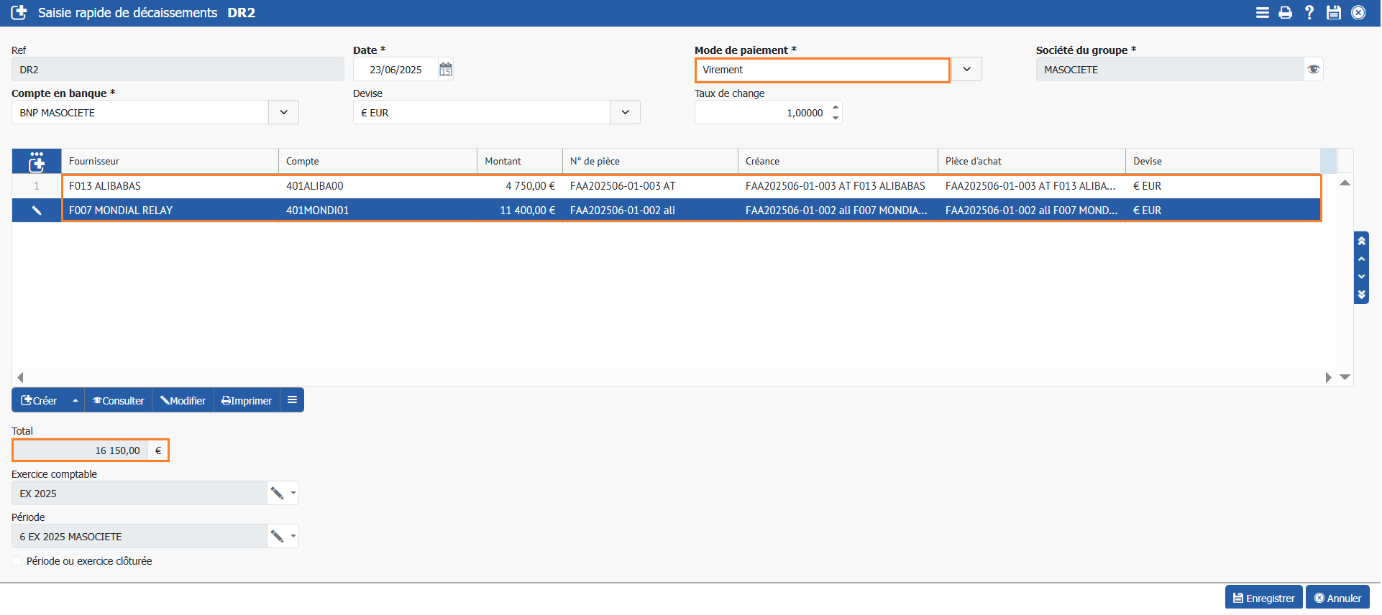Increase Taux de change with up arrow
This screenshot has width=1382, height=615.
click(x=836, y=107)
